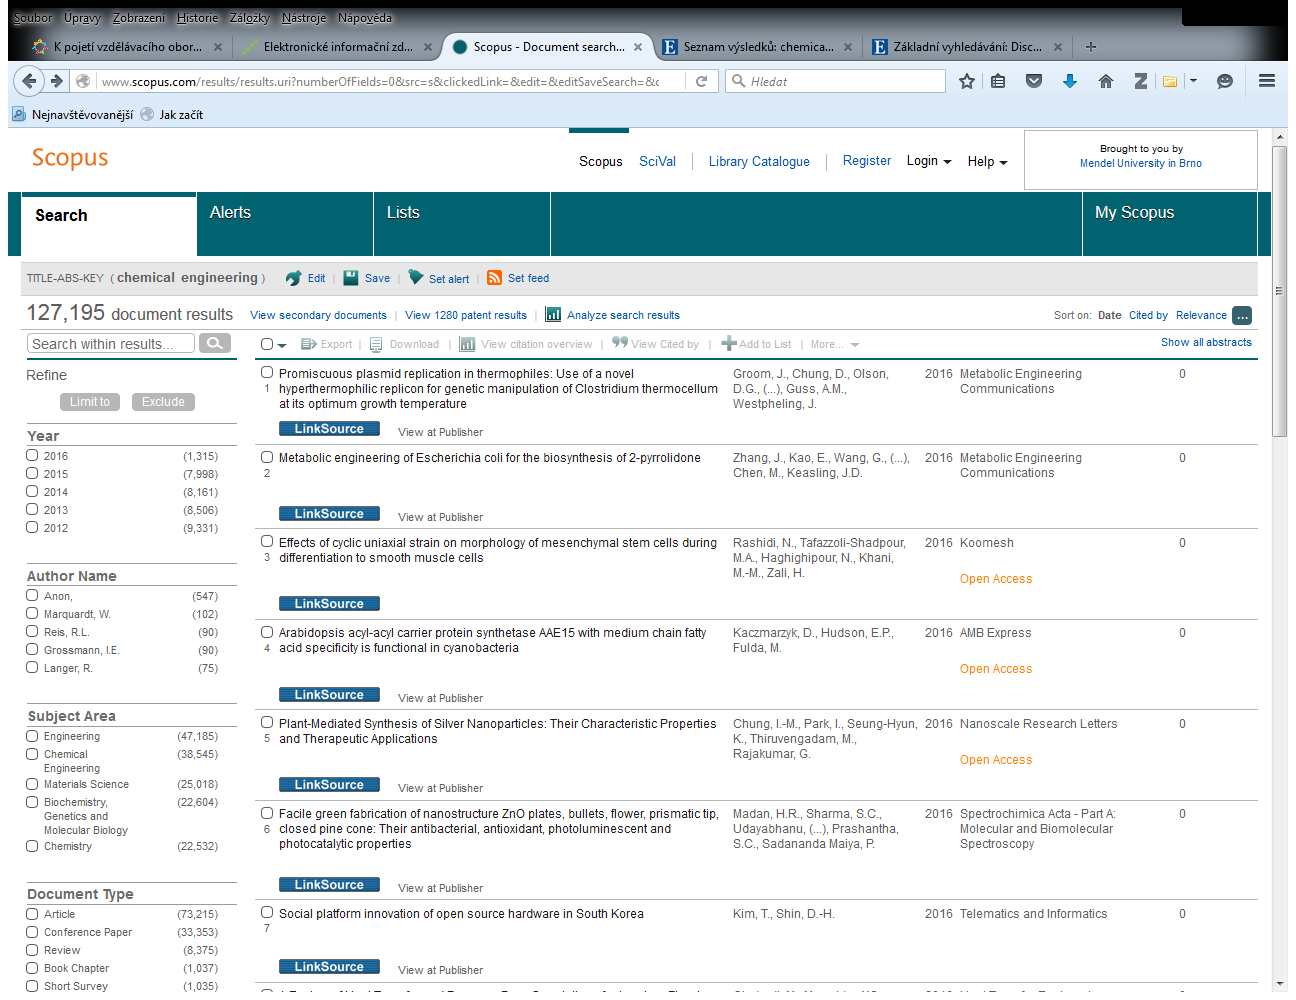
Task: Click LinkSource button for Promiscuous plasmid result
Action: pos(329,429)
